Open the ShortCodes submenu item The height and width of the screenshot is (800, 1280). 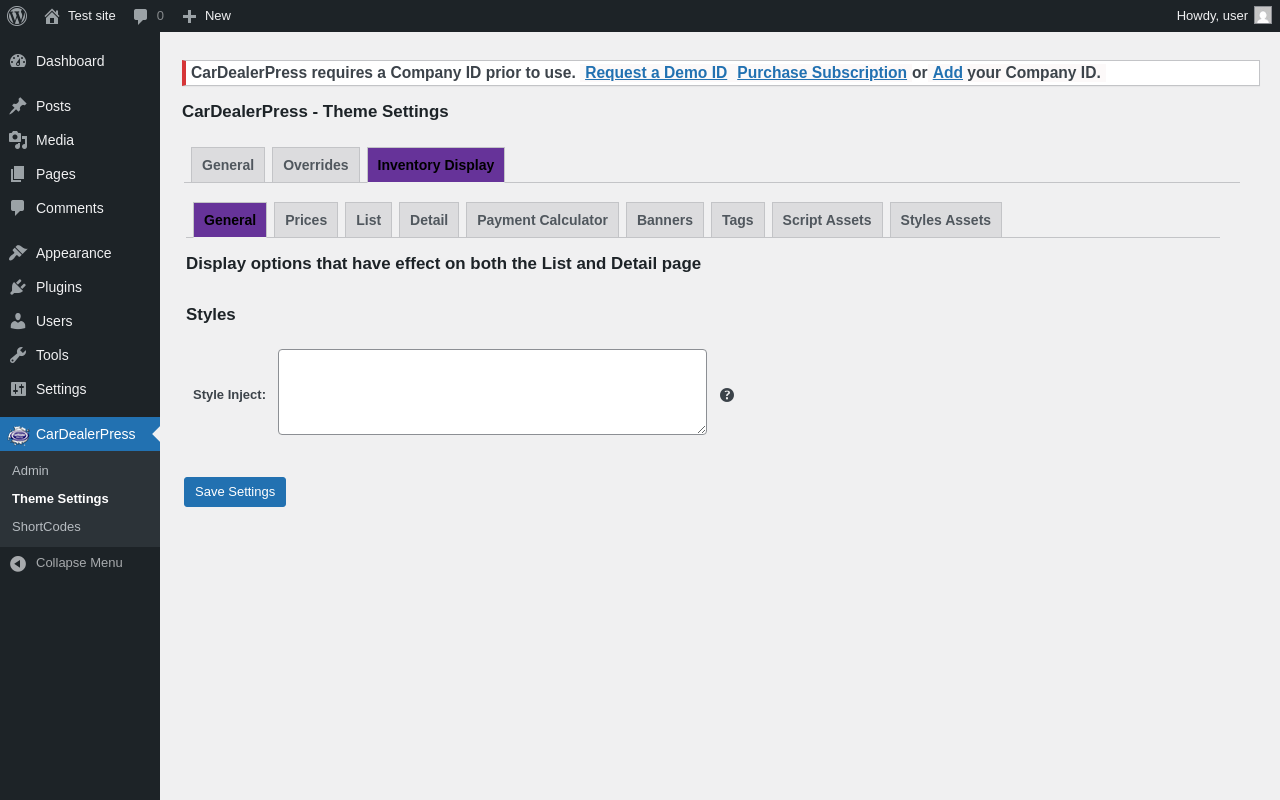[x=46, y=527]
